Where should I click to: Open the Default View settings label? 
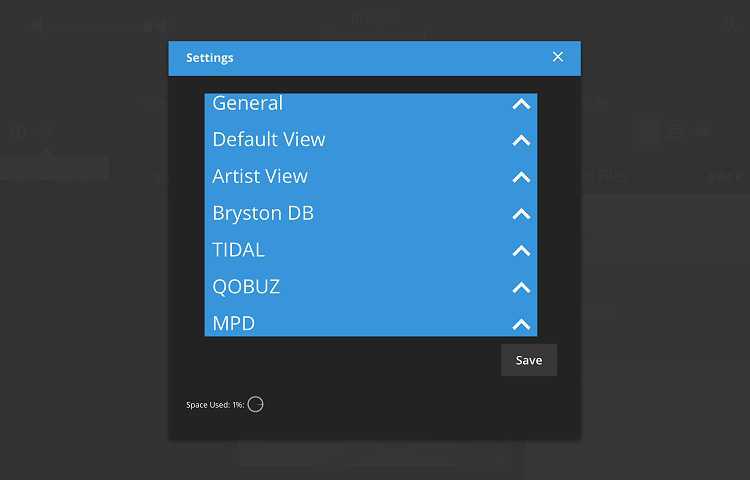point(268,140)
